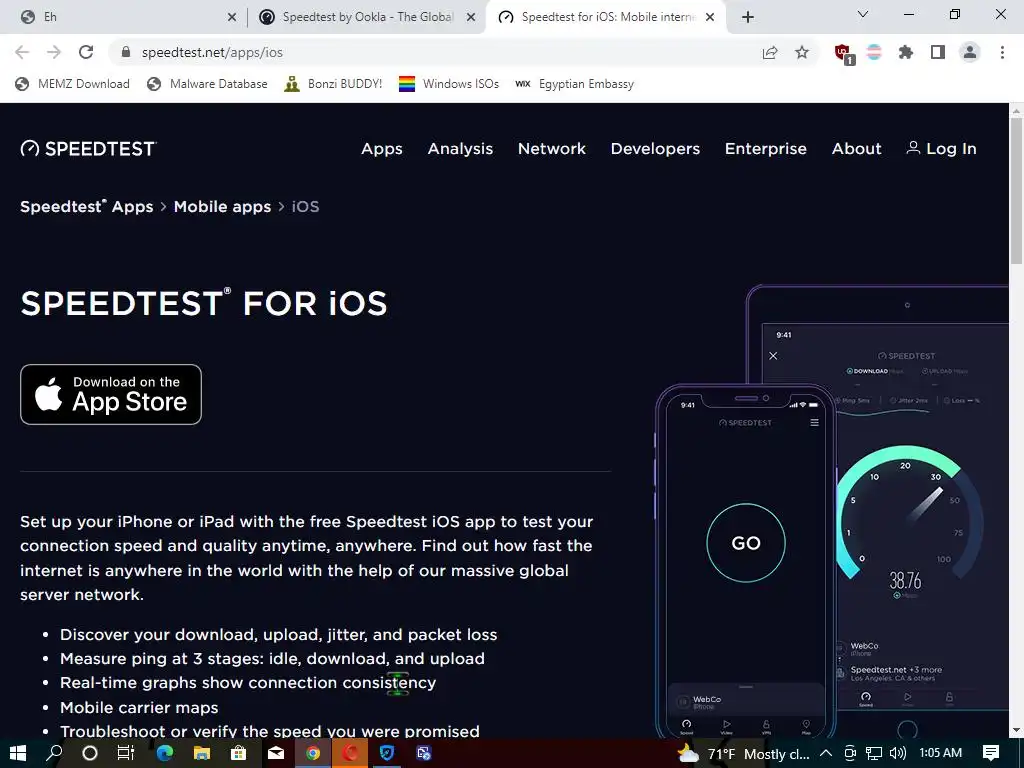Open the Chrome profile avatar
The image size is (1024, 768).
970,52
